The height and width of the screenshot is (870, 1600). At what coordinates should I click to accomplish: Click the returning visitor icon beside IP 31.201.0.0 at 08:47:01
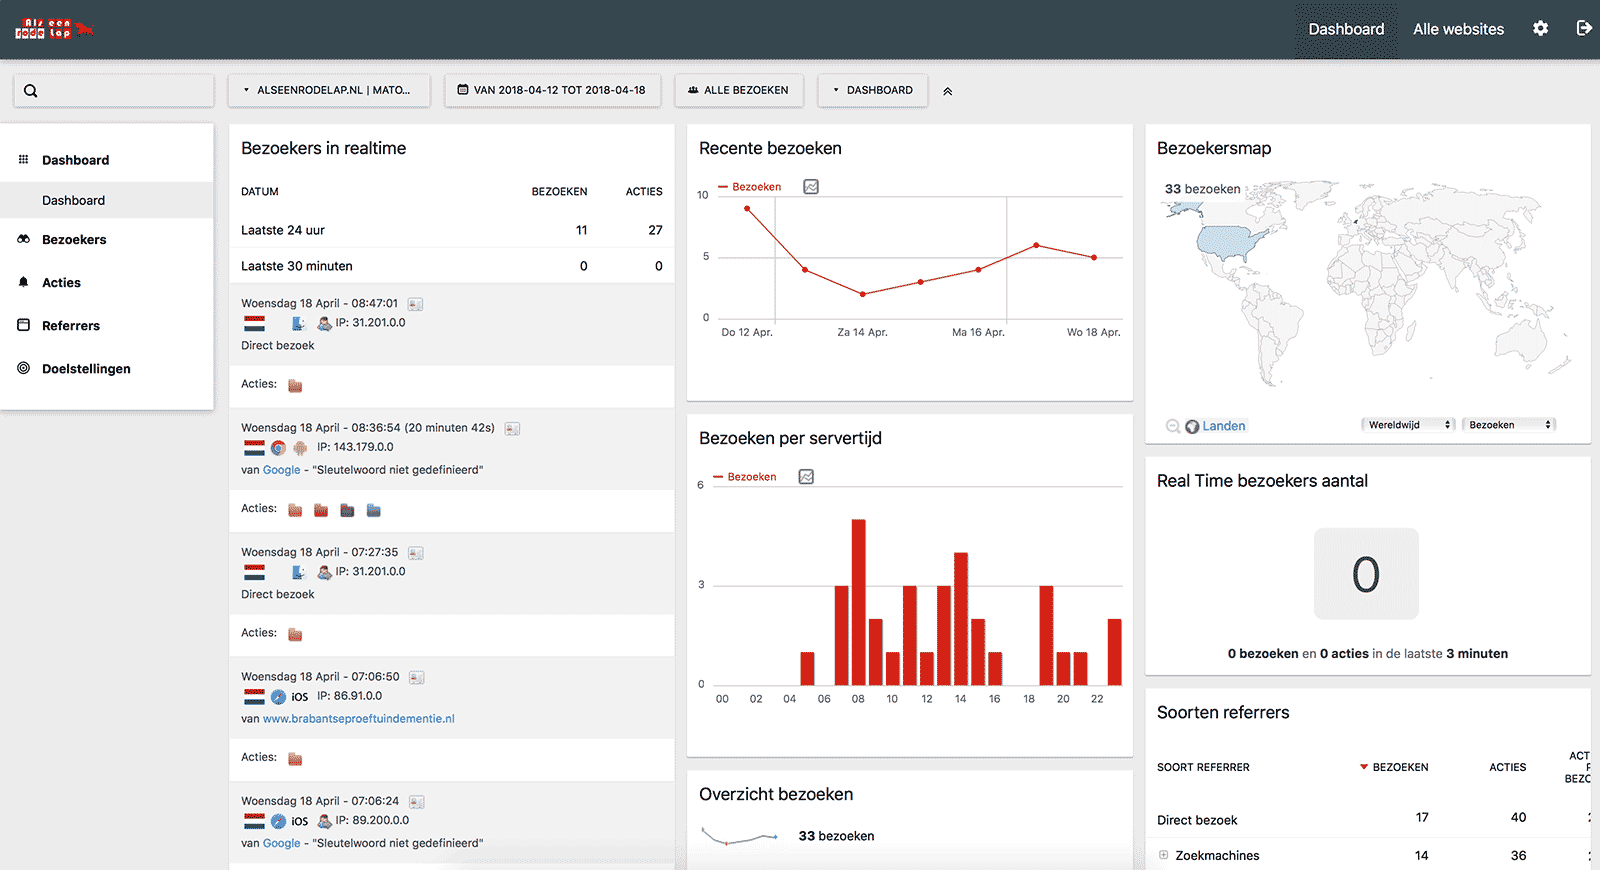pyautogui.click(x=324, y=323)
